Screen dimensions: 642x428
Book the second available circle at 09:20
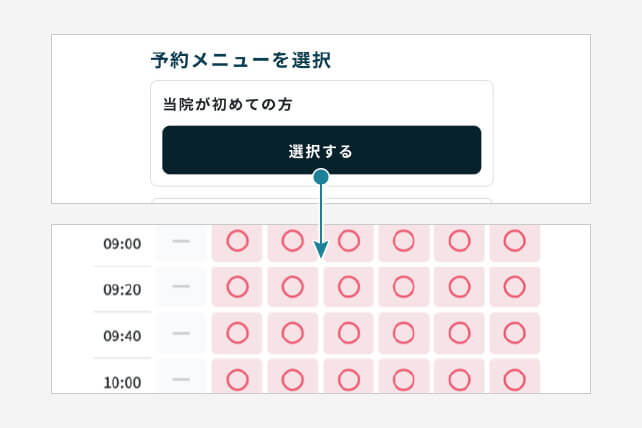point(292,287)
